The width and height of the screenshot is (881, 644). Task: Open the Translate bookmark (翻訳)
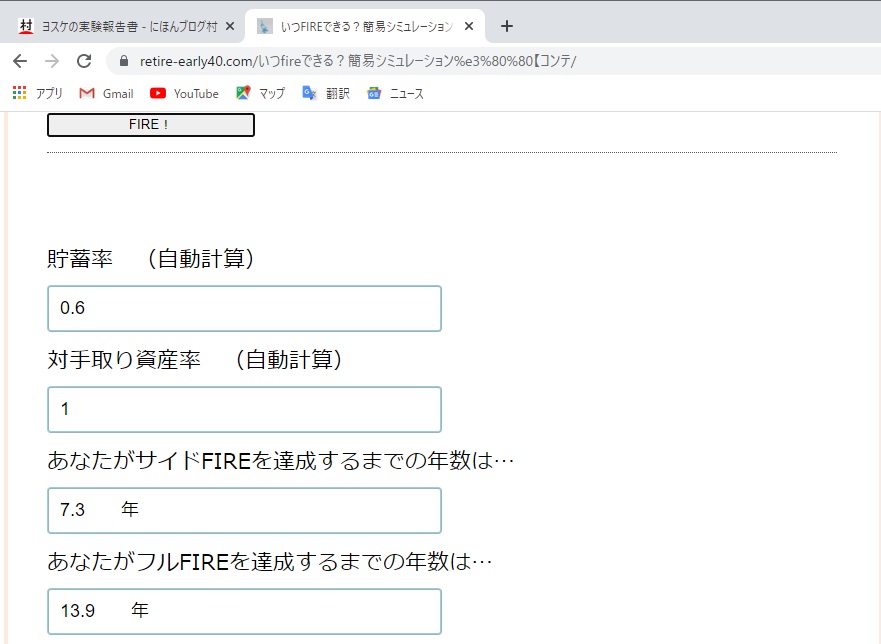pos(326,93)
